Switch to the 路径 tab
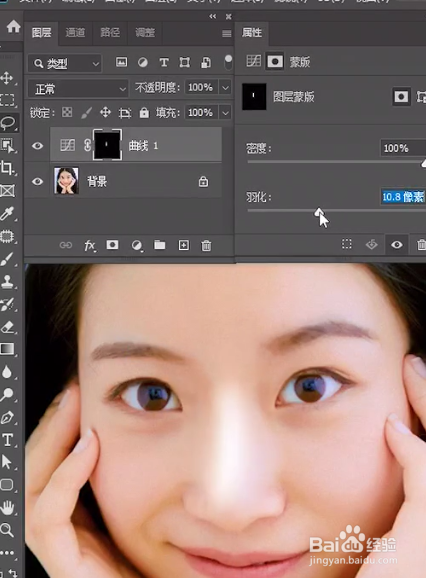The image size is (426, 578). click(x=110, y=32)
